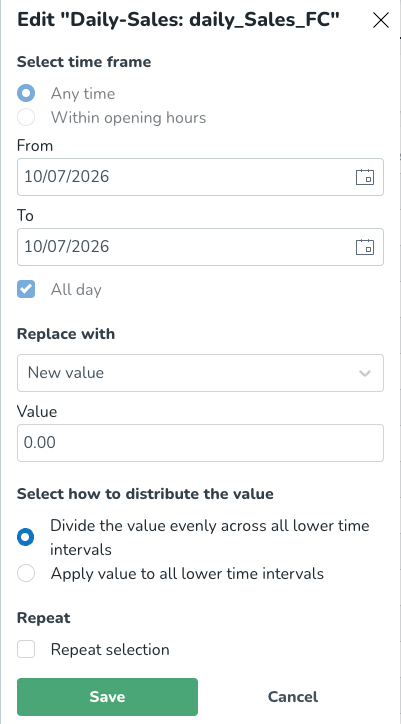Screen dimensions: 401x724
Task: Cancel the edit dialog
Action: click(292, 697)
